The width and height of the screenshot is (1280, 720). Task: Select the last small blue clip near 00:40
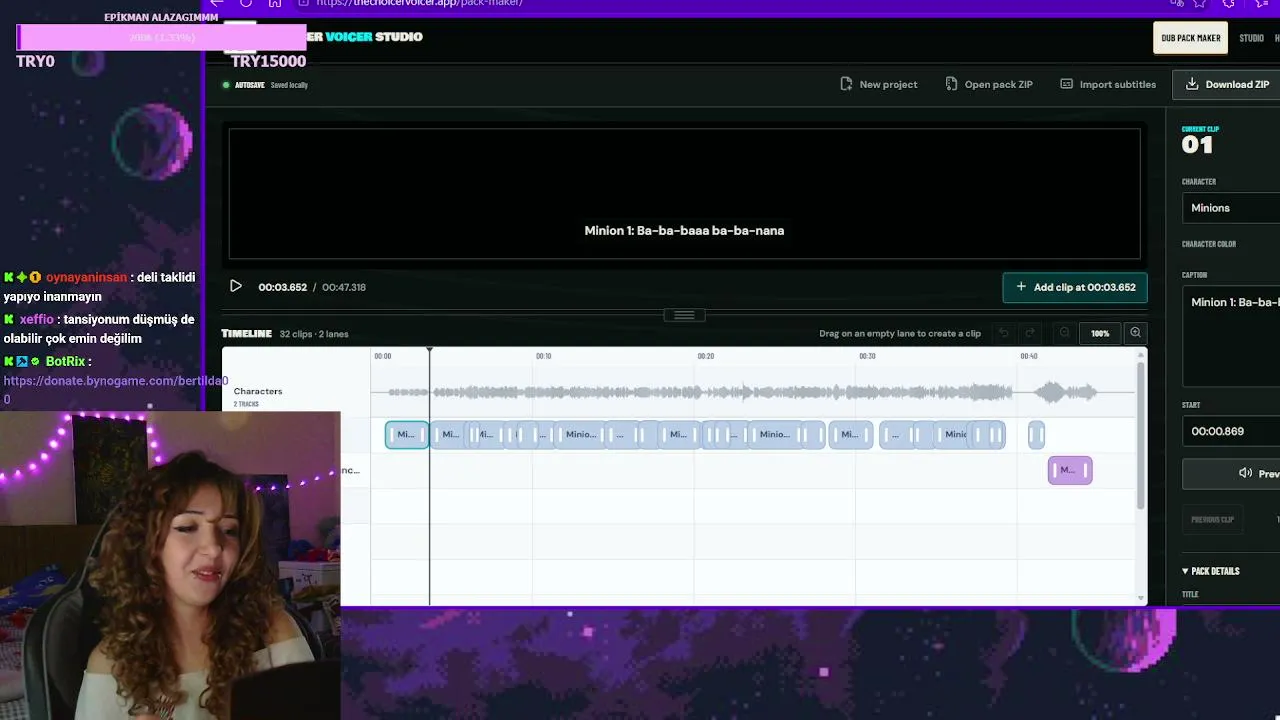1036,434
